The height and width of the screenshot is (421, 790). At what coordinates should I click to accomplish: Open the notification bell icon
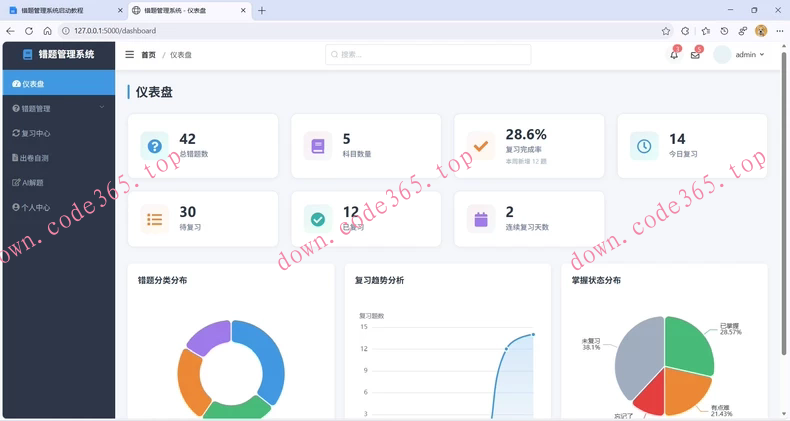coord(674,55)
